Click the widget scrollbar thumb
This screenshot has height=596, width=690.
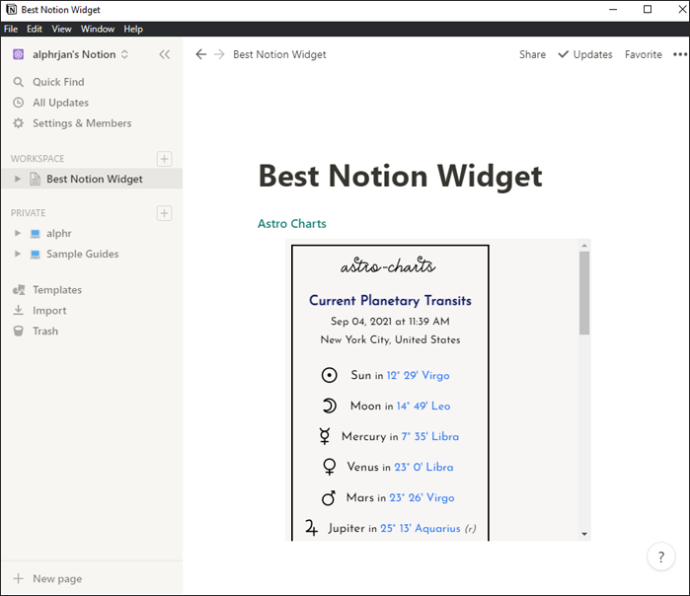584,293
